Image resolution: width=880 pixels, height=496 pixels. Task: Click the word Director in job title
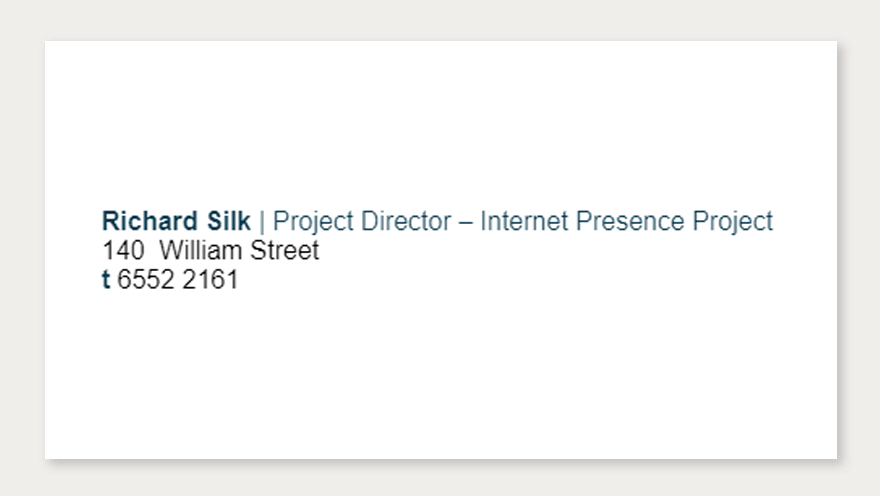pyautogui.click(x=406, y=221)
